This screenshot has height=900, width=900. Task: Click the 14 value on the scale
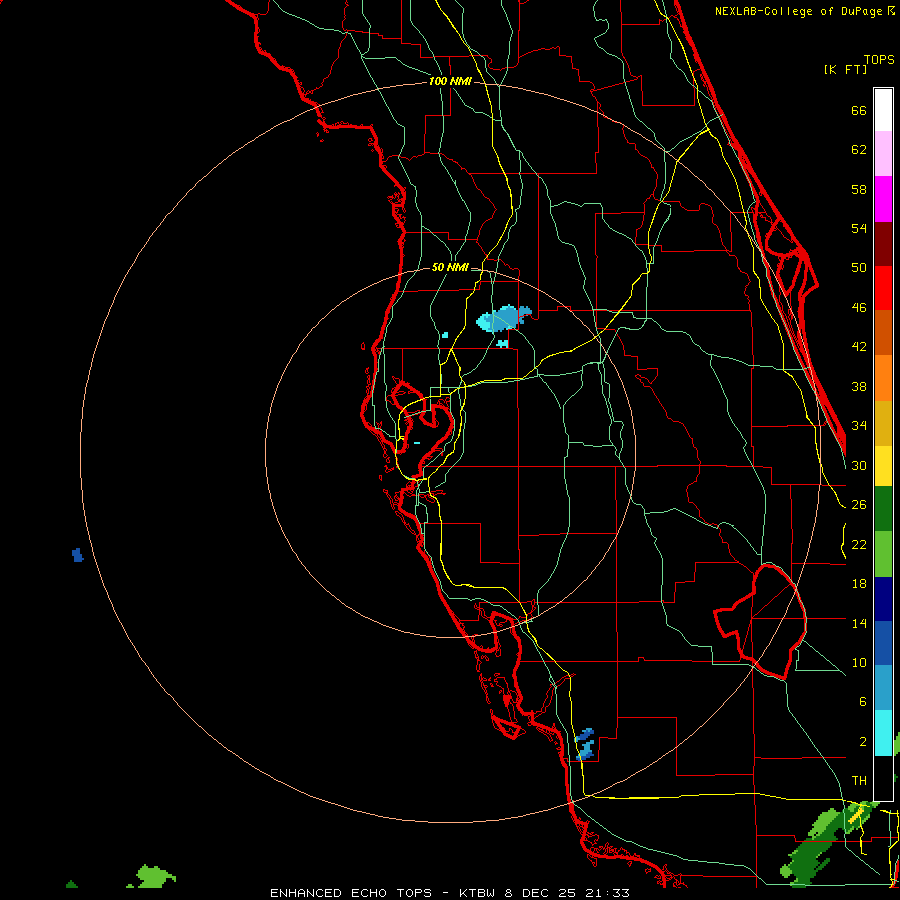859,623
